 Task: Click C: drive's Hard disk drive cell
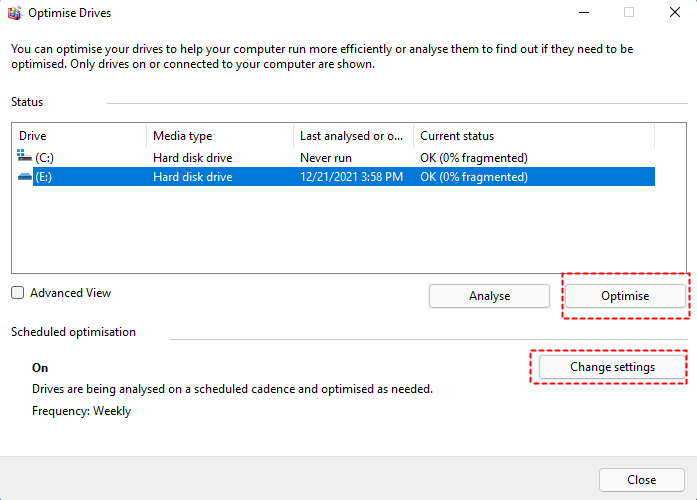click(192, 158)
